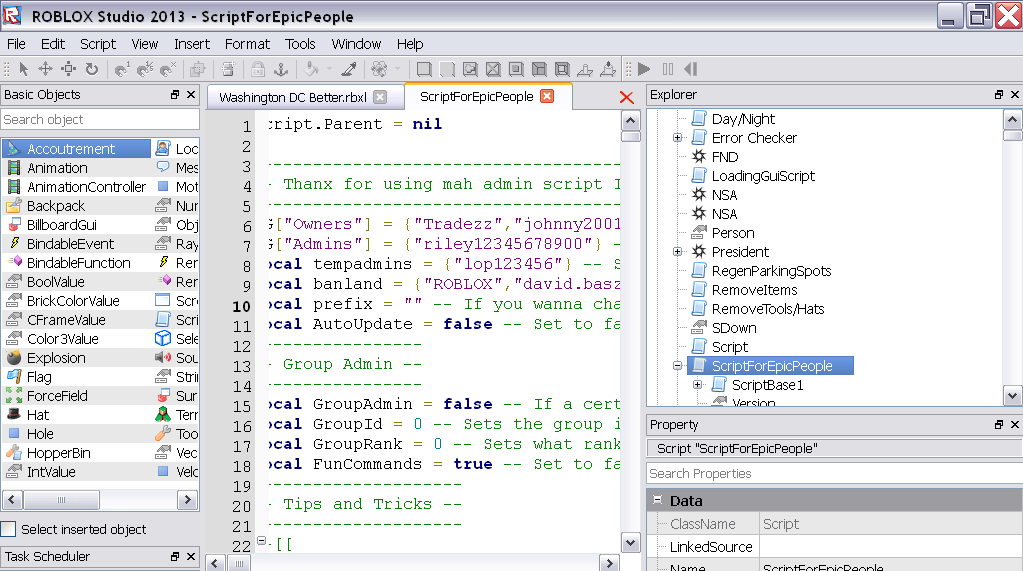1023x571 pixels.
Task: Close the ScriptForEpicPeople tab
Action: [547, 96]
